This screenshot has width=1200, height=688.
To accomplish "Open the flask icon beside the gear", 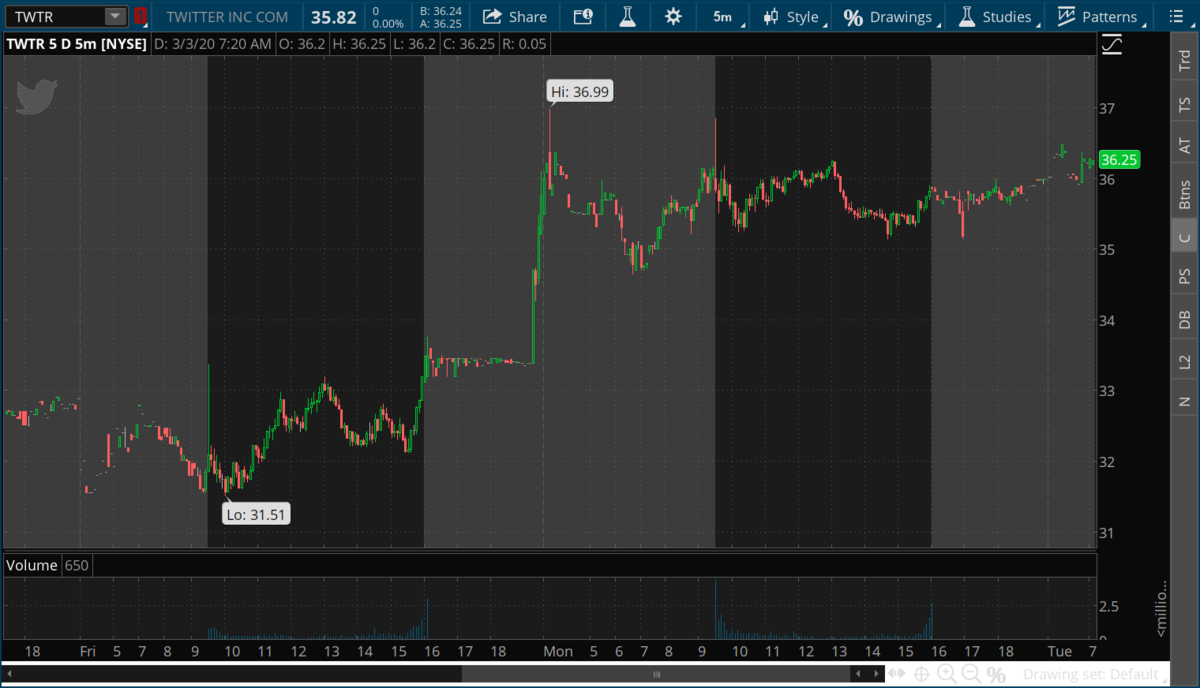I will pos(628,16).
